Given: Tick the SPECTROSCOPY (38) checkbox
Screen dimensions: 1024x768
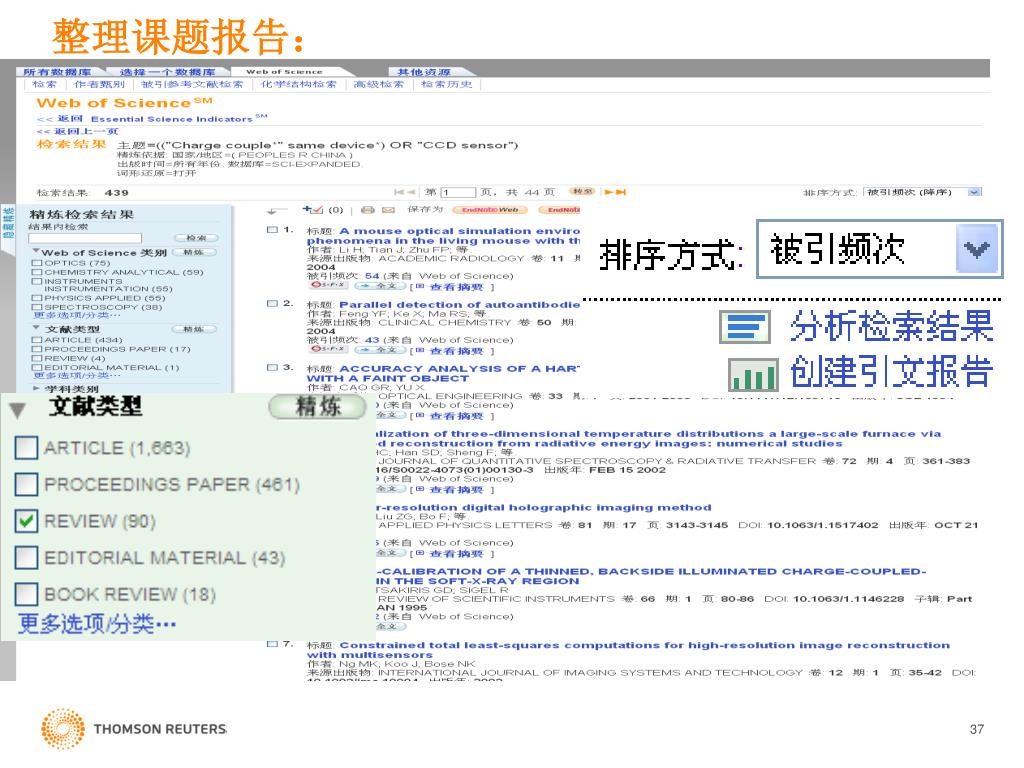Looking at the screenshot, I should (x=37, y=307).
